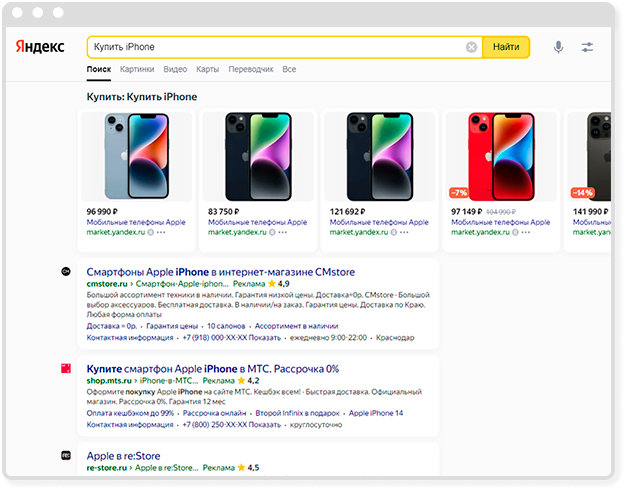
Task: Switch to the Картинки tab
Action: pyautogui.click(x=137, y=70)
